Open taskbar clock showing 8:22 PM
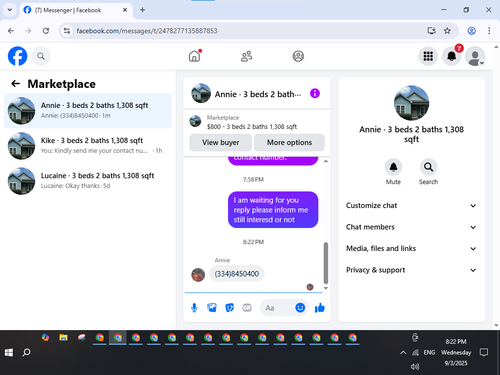The image size is (500, 375). pyautogui.click(x=456, y=352)
